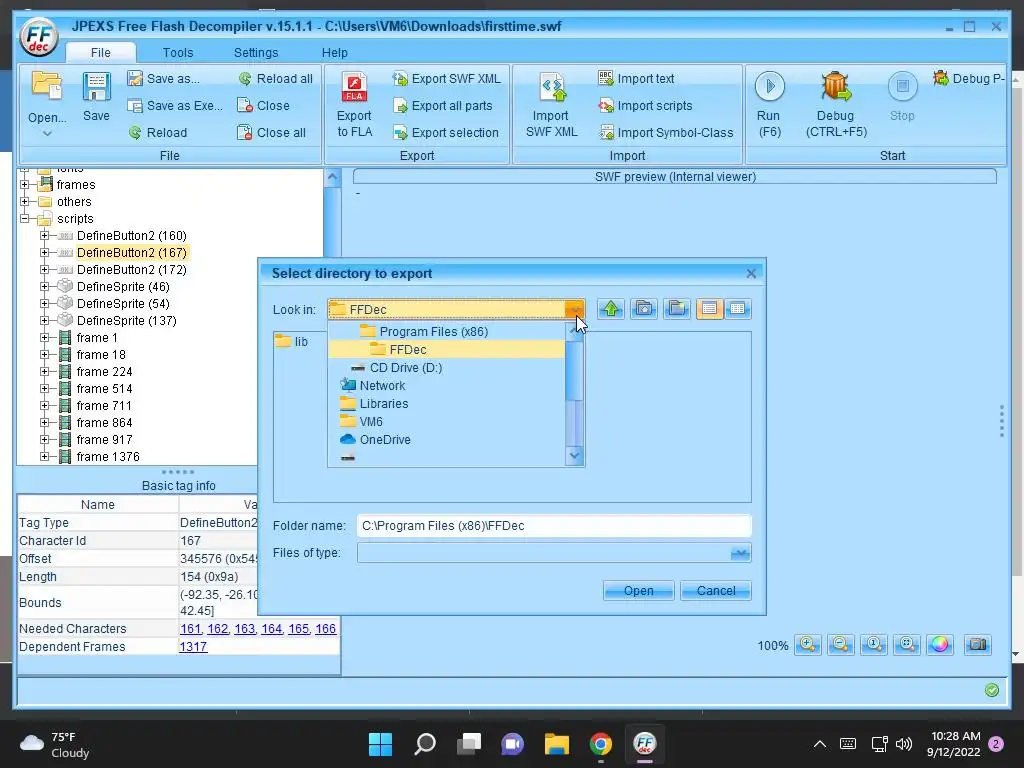This screenshot has width=1024, height=768.
Task: Expand the Open button dropdown arrow
Action: coord(47,134)
